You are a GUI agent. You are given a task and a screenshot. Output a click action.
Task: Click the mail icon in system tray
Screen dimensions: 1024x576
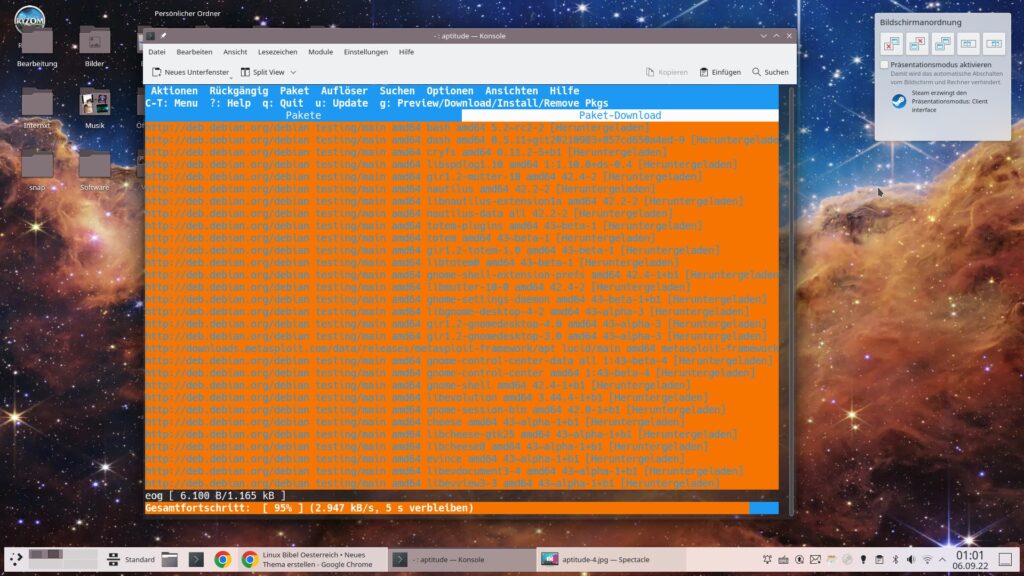tap(815, 560)
